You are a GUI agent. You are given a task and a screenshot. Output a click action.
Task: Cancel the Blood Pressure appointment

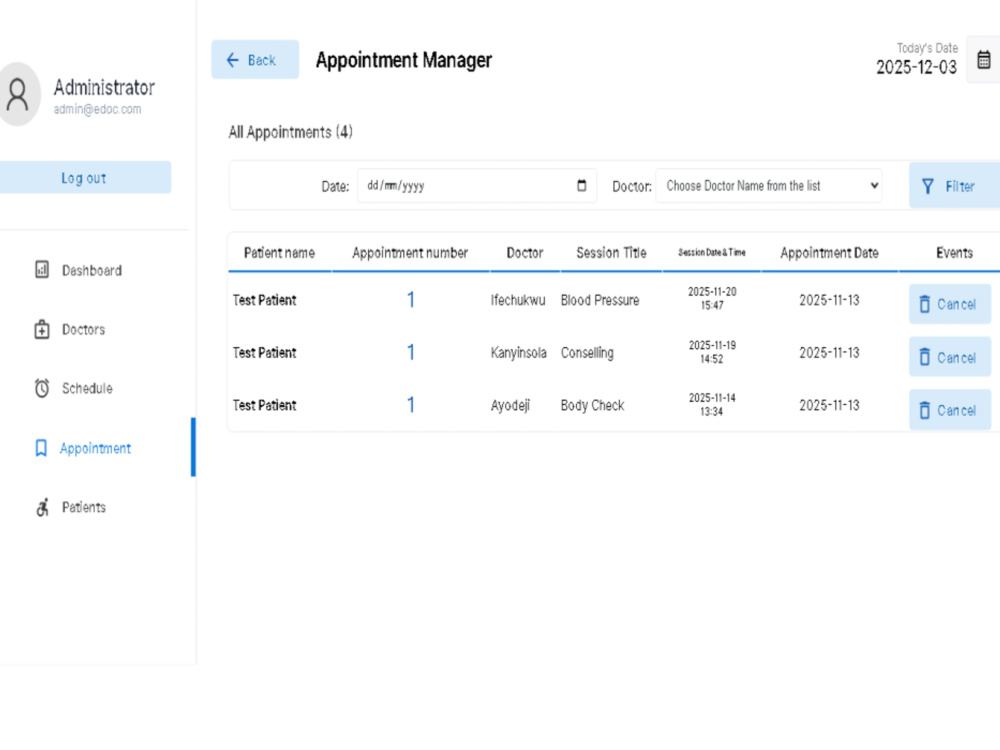(x=950, y=304)
